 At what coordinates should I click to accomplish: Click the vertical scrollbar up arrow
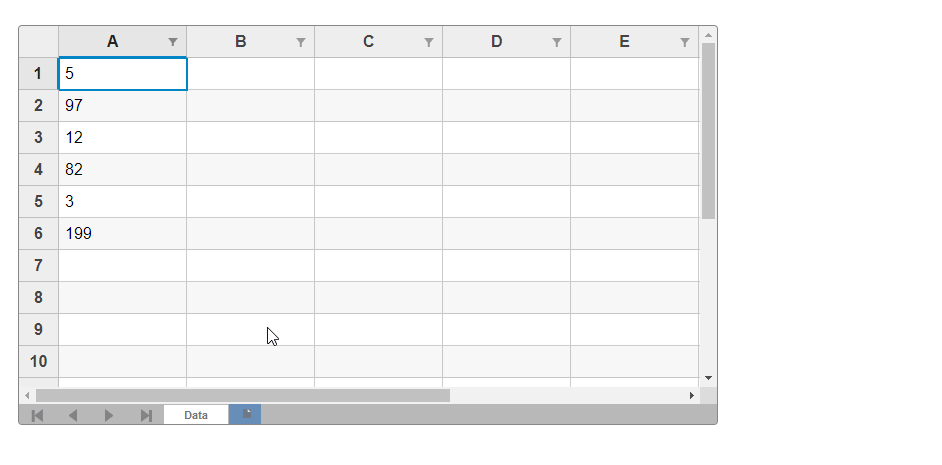click(x=708, y=35)
